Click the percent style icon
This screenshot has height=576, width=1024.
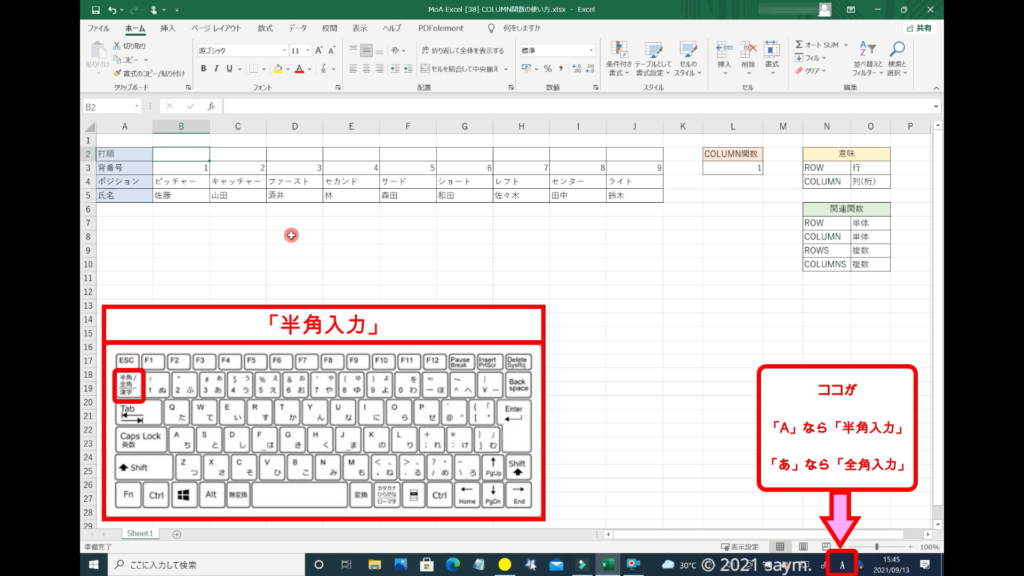click(547, 69)
